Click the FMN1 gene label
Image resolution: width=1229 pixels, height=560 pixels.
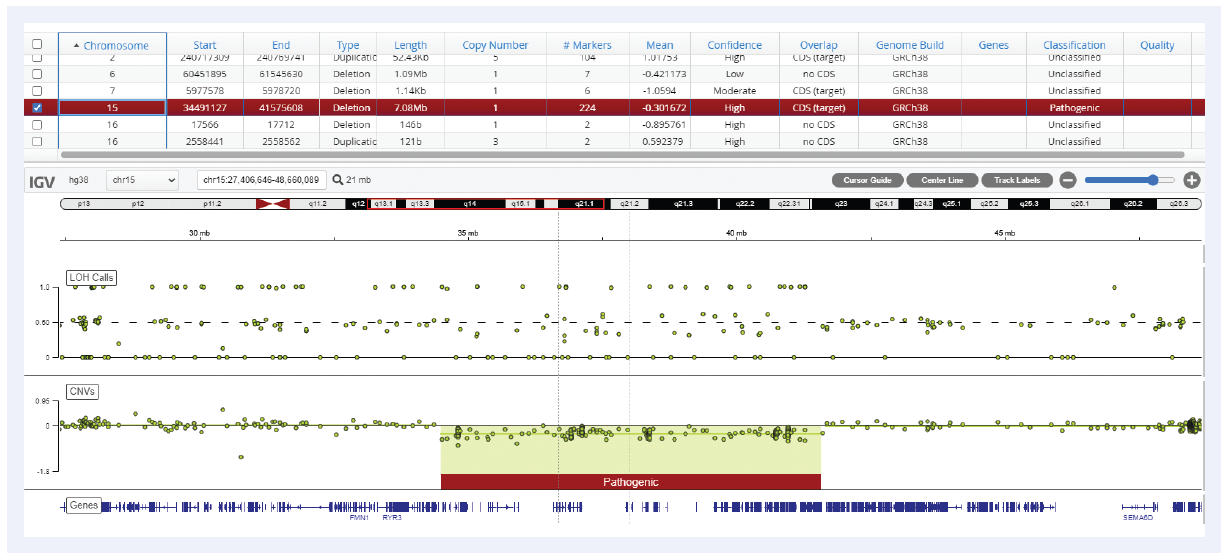359,519
